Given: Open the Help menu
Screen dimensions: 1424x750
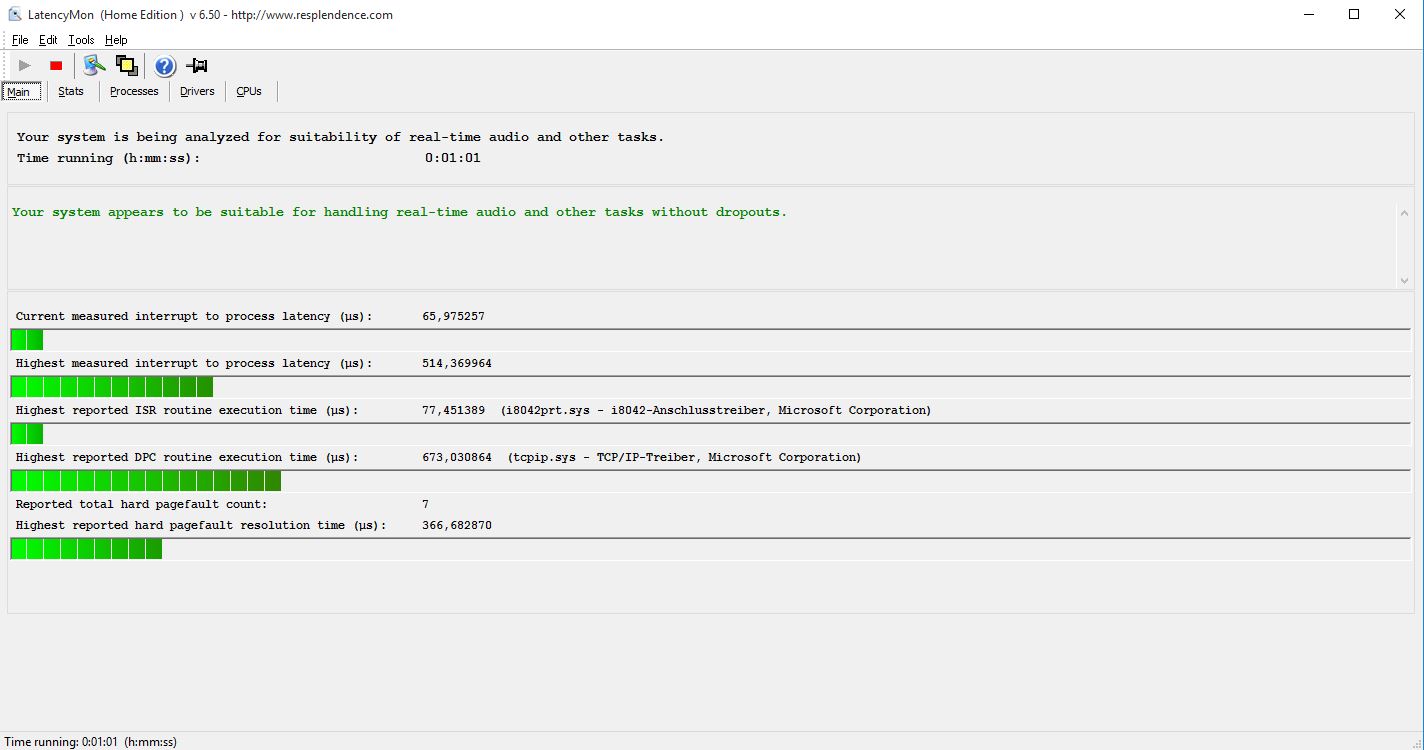Looking at the screenshot, I should (x=116, y=40).
